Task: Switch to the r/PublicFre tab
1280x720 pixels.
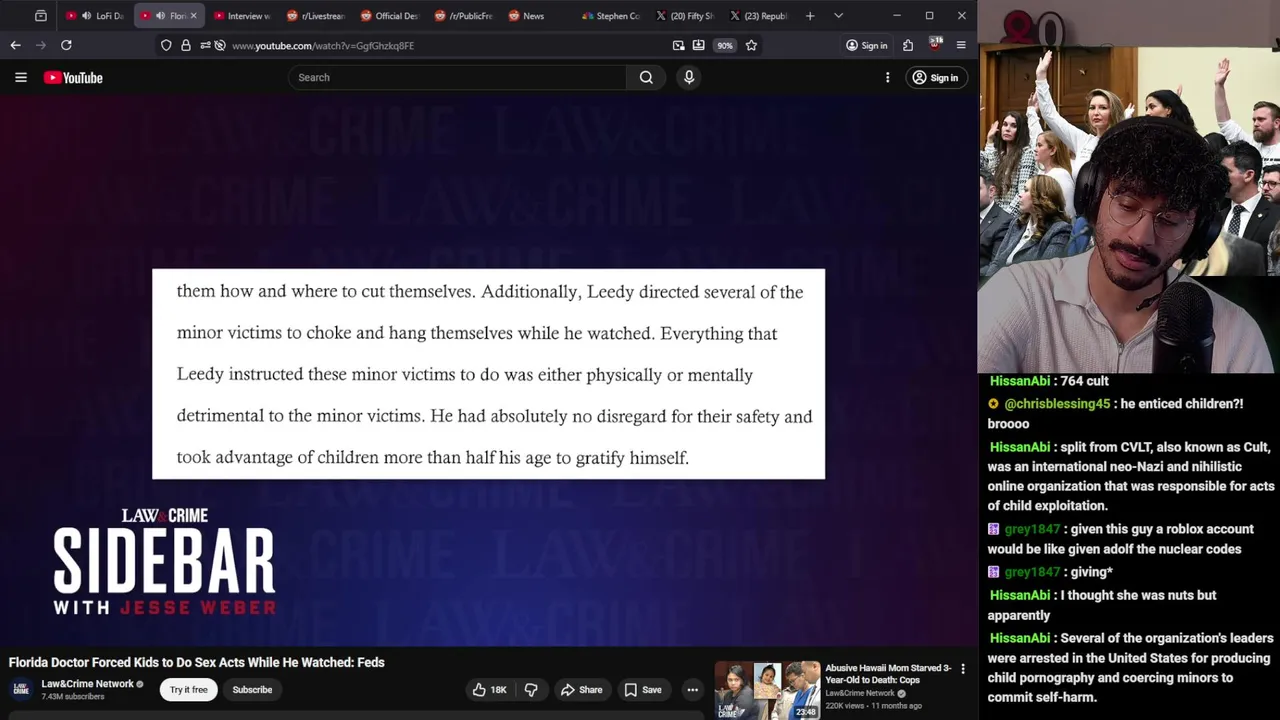Action: [463, 16]
